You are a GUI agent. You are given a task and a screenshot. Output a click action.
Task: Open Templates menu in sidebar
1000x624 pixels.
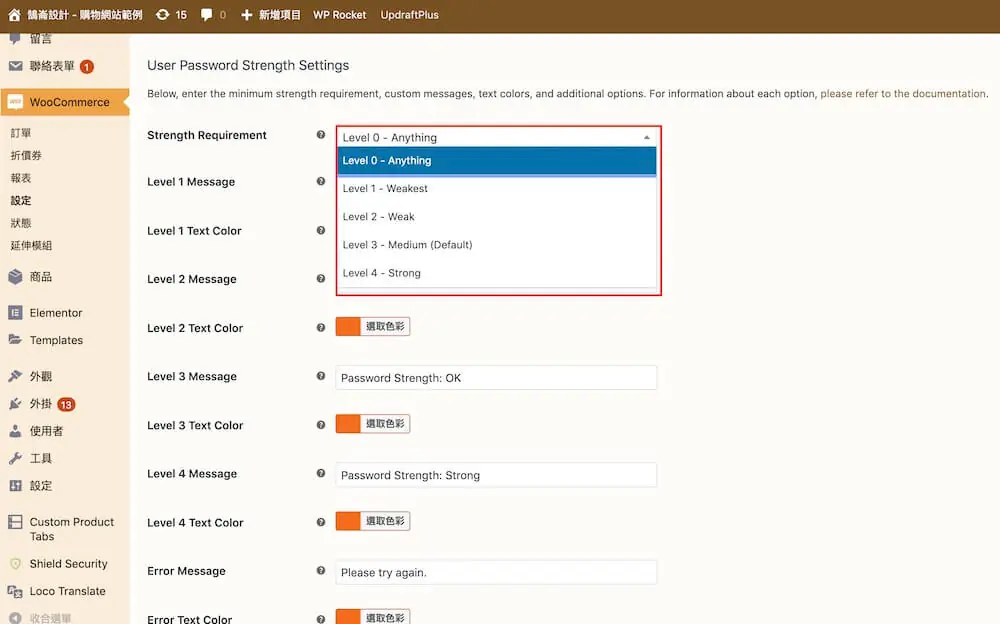coord(56,340)
